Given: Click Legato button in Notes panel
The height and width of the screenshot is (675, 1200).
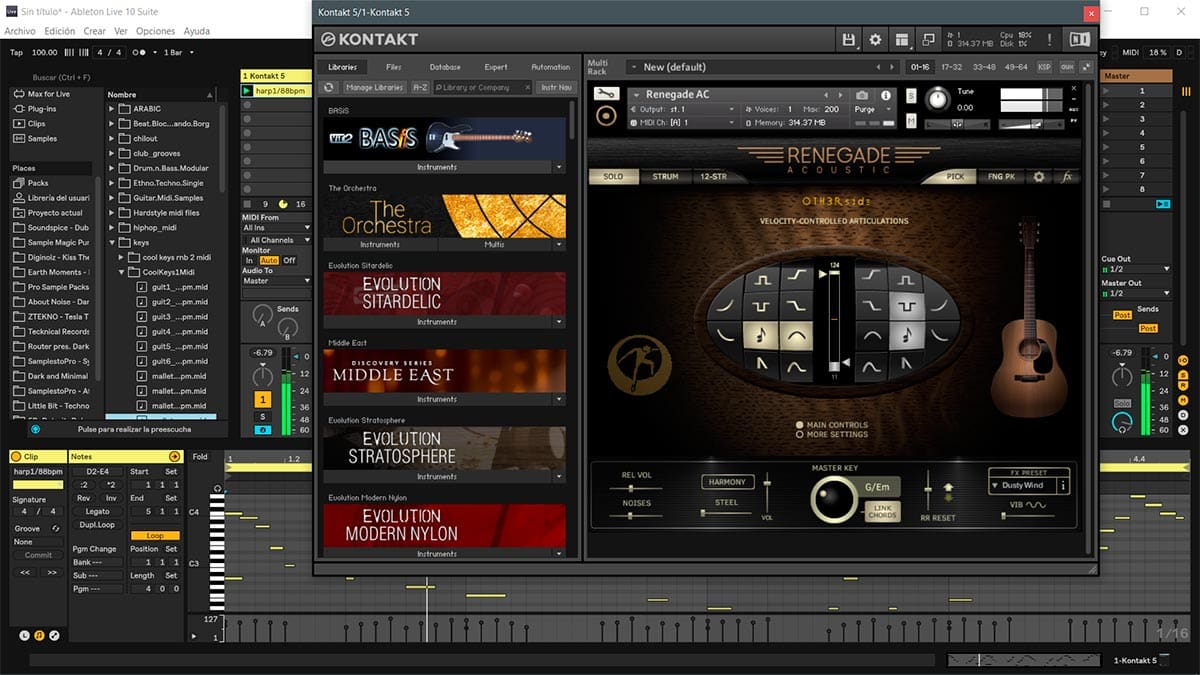Looking at the screenshot, I should tap(97, 511).
